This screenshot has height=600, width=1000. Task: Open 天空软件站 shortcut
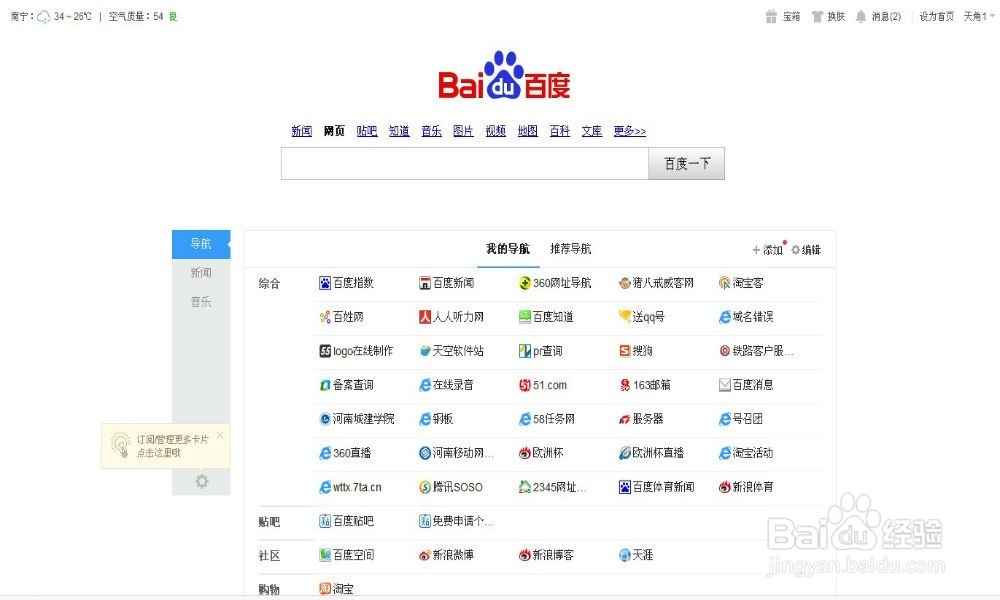tap(452, 351)
